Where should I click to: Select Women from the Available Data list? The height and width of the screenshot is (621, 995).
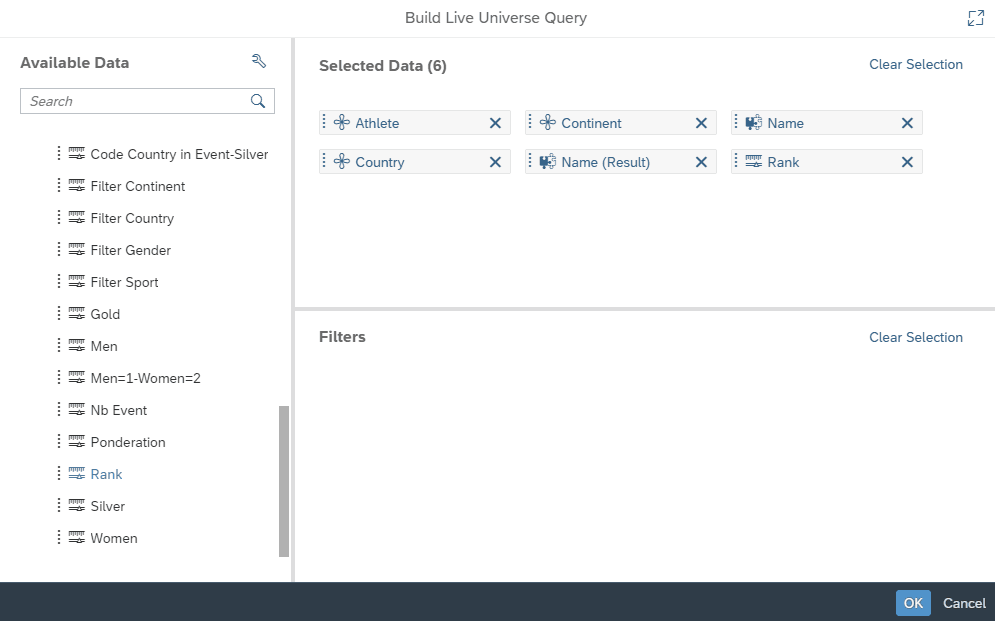112,538
